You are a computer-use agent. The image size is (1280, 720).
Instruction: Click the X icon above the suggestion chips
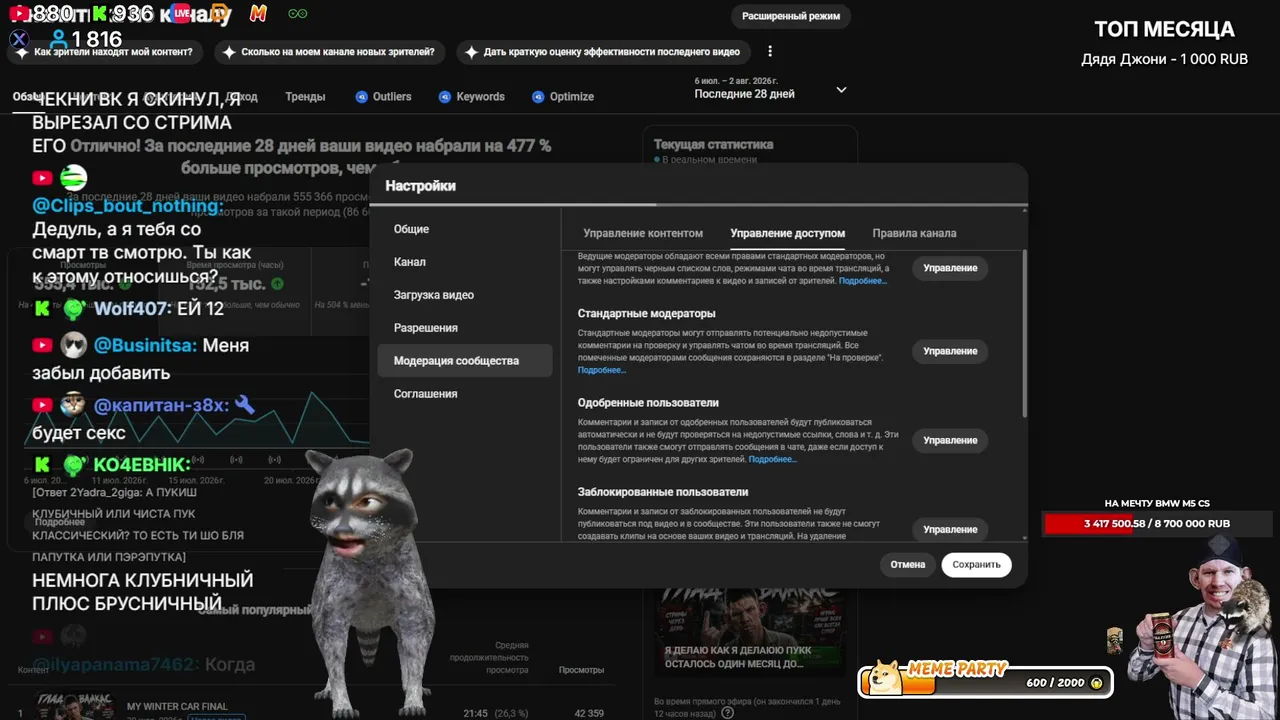[19, 40]
